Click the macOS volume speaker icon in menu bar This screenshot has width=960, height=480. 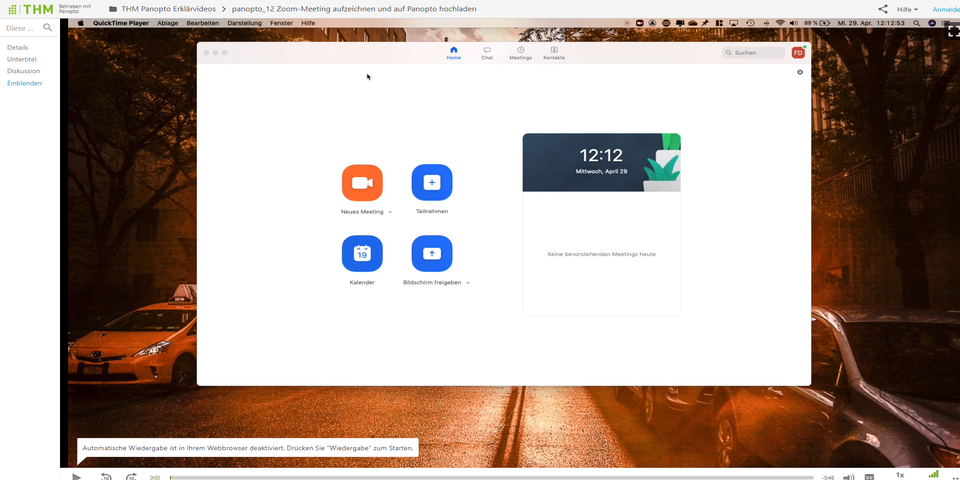click(793, 23)
